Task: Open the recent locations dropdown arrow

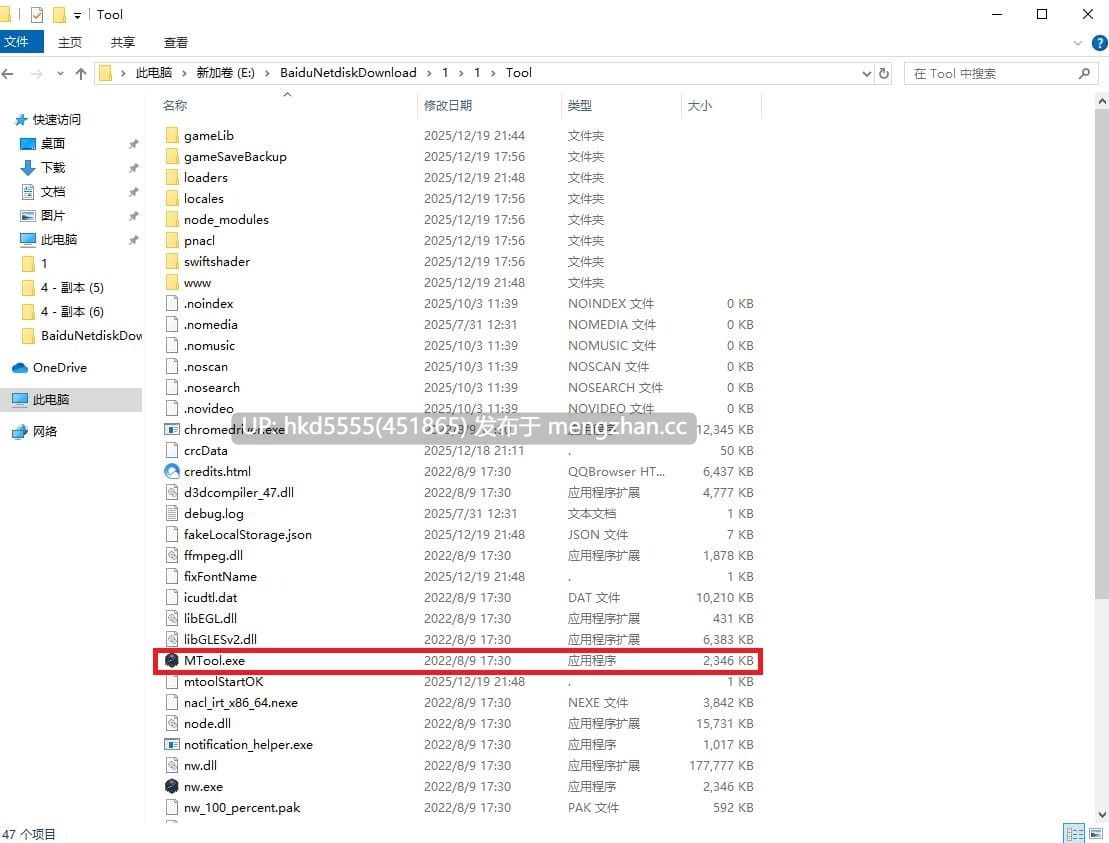Action: (x=60, y=74)
